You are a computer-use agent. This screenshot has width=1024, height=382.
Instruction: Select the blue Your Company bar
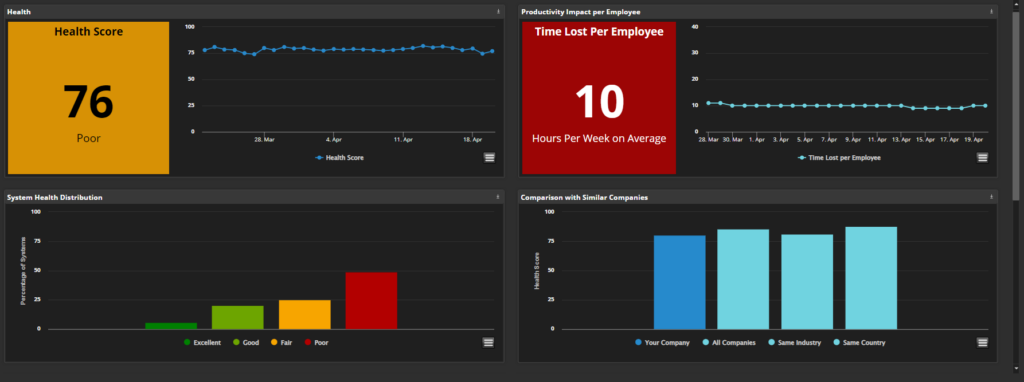[680, 282]
